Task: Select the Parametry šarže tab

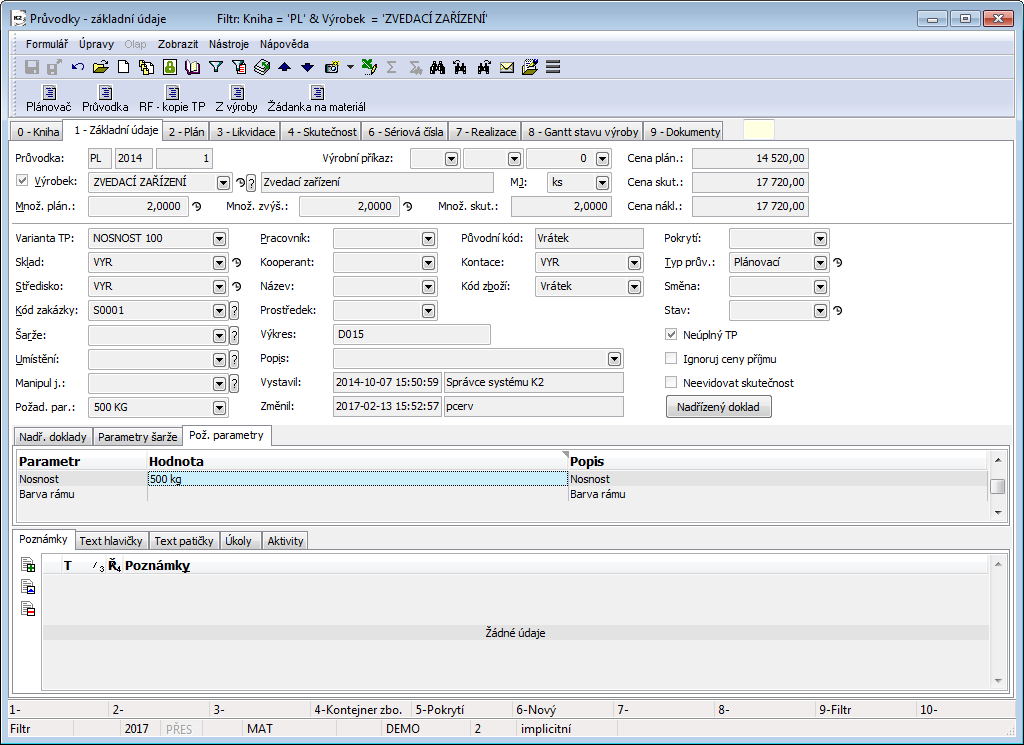Action: 138,436
